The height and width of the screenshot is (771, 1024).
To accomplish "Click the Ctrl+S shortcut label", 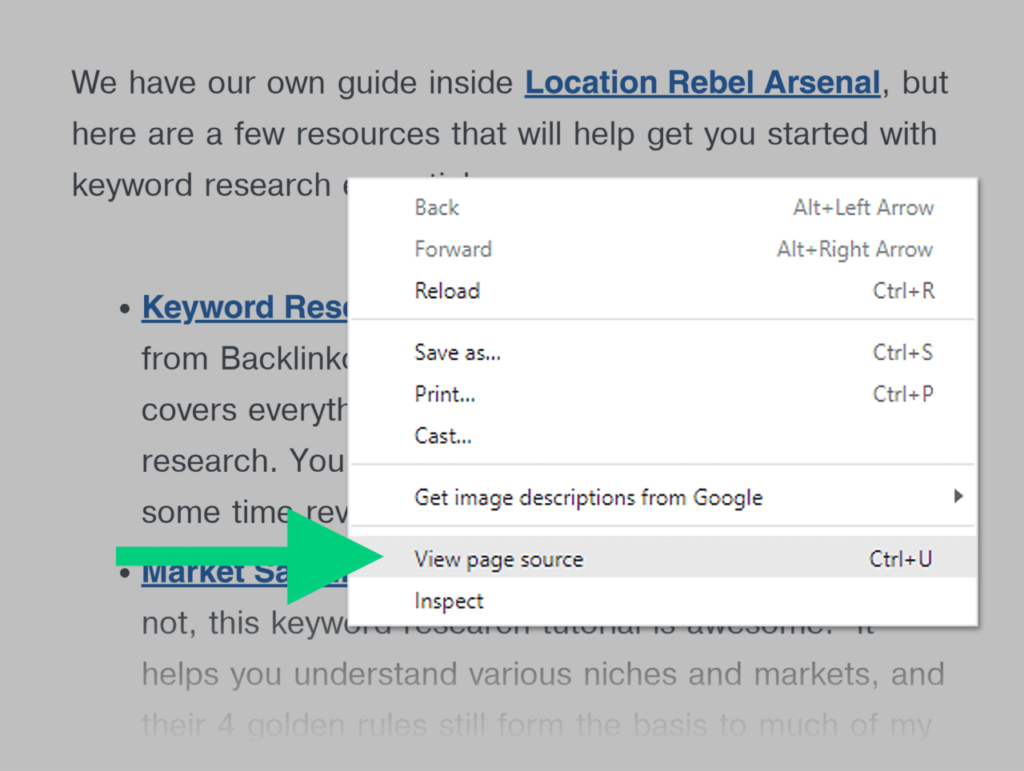I will (903, 352).
